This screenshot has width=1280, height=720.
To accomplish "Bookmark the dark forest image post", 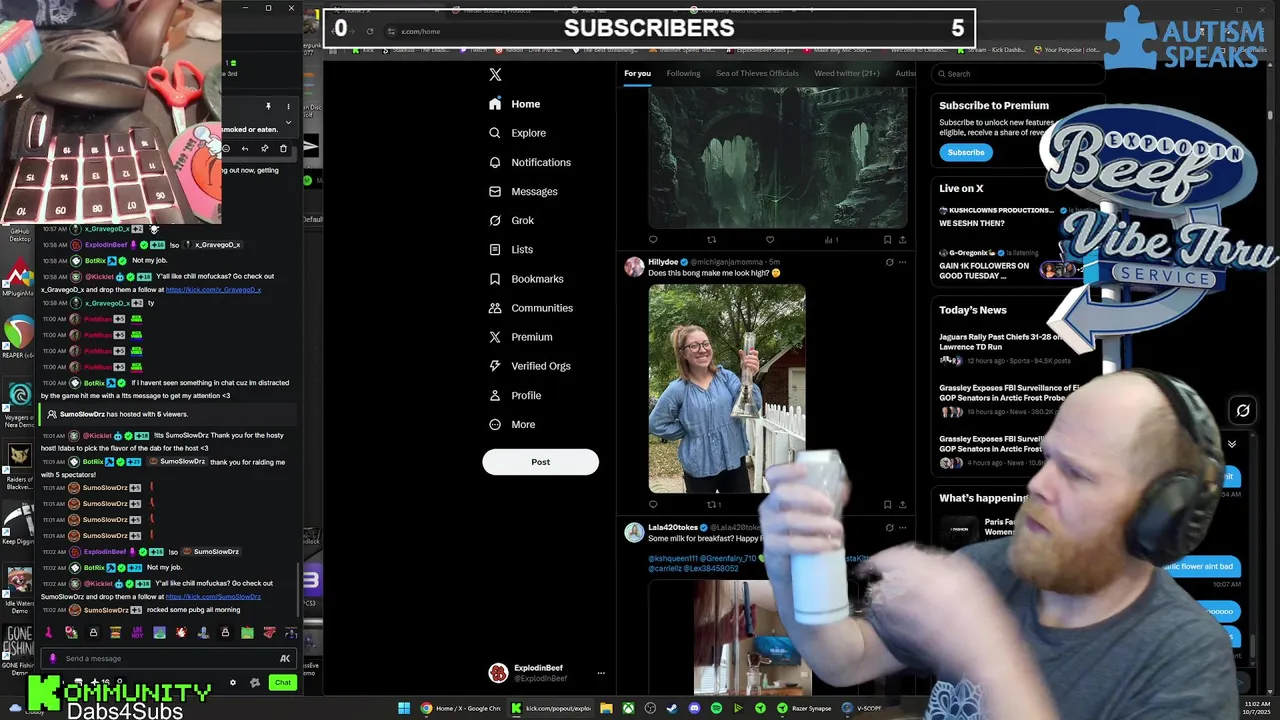I will [887, 240].
